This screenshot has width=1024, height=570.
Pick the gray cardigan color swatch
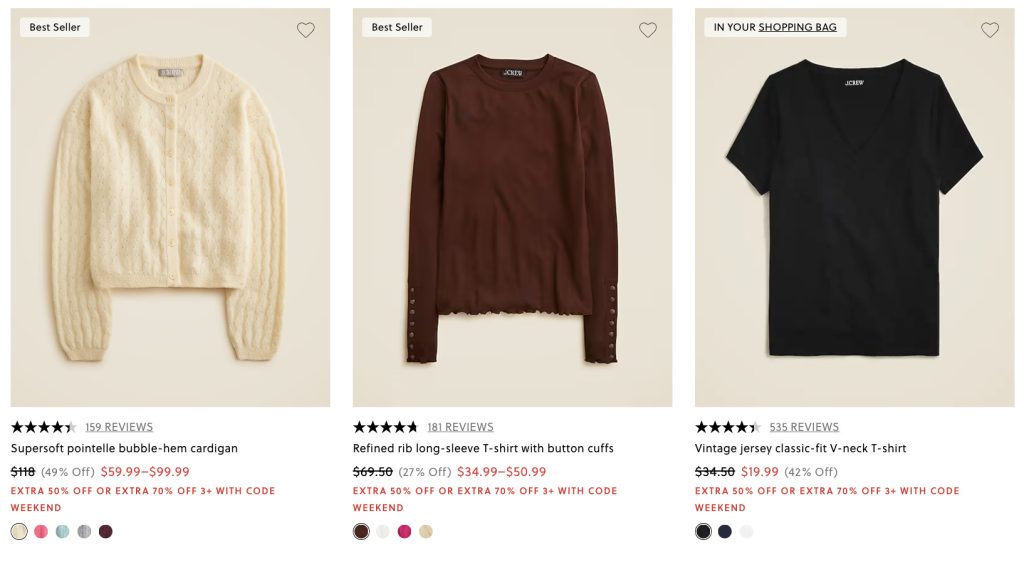[x=84, y=532]
